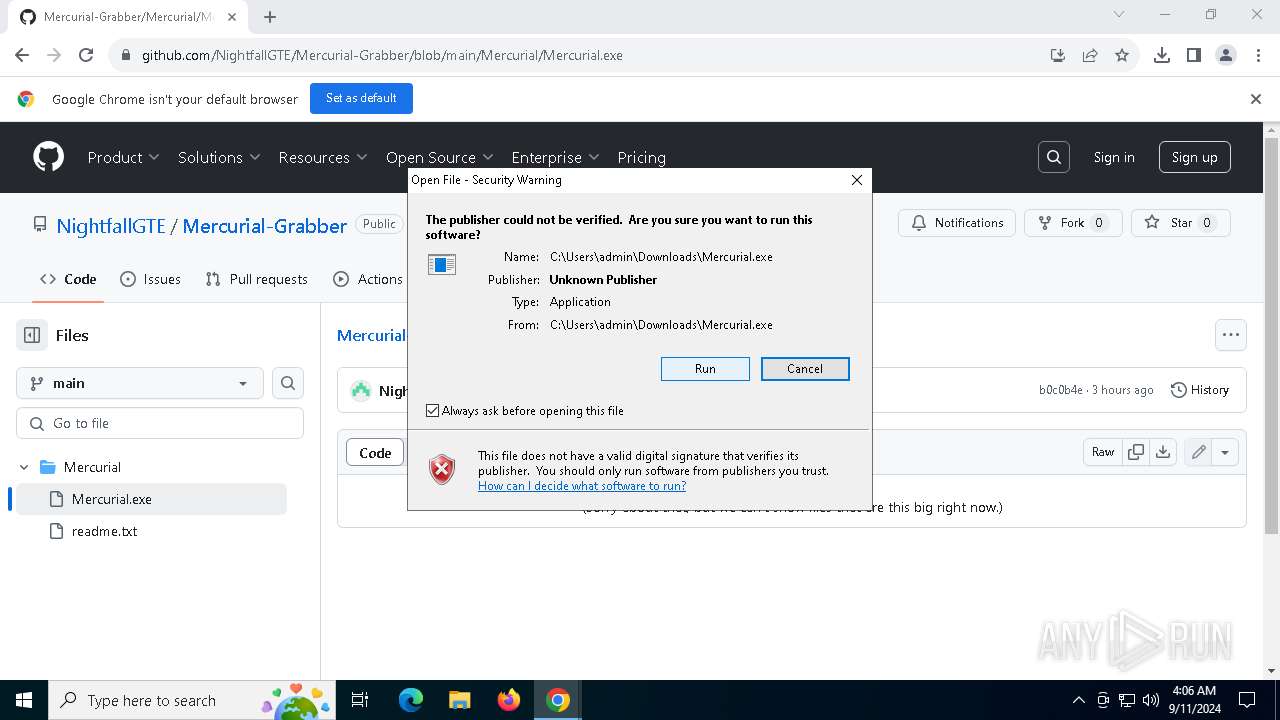
Task: Launch Firefox from taskbar
Action: click(508, 700)
